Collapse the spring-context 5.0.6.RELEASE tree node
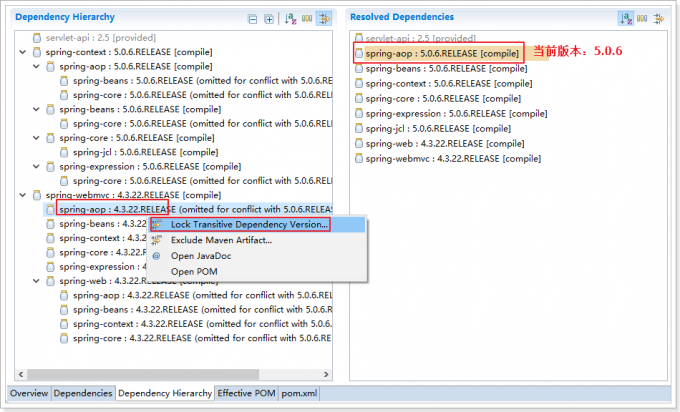The width and height of the screenshot is (680, 412). click(x=24, y=51)
